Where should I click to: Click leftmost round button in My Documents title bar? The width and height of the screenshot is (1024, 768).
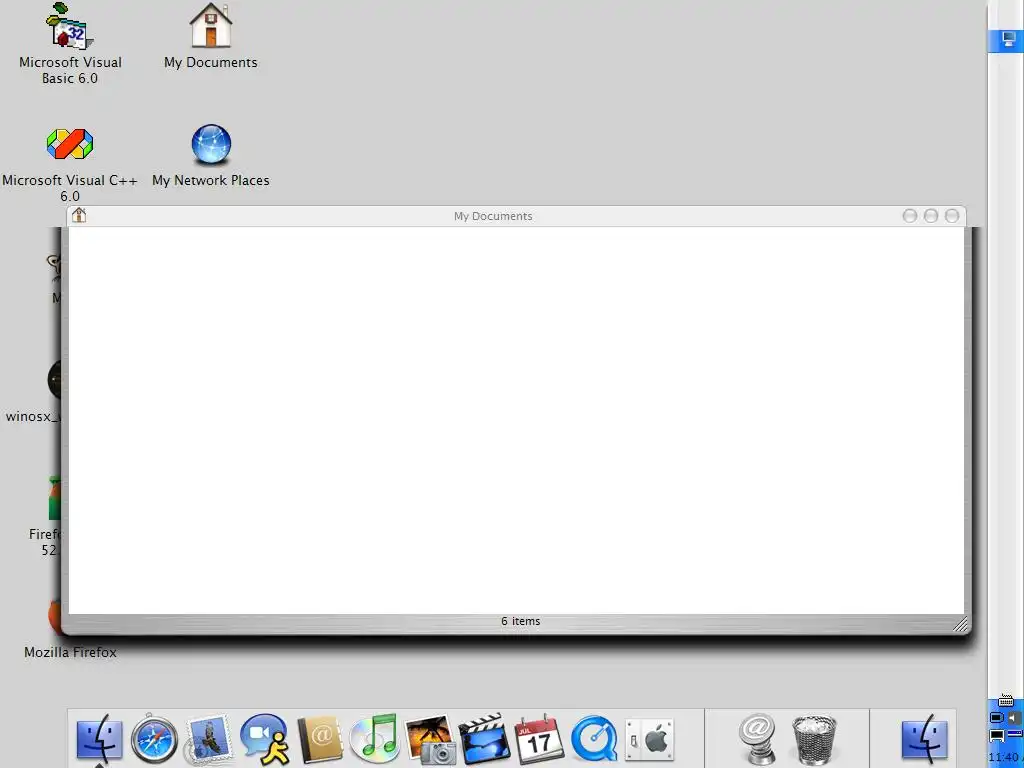click(910, 216)
